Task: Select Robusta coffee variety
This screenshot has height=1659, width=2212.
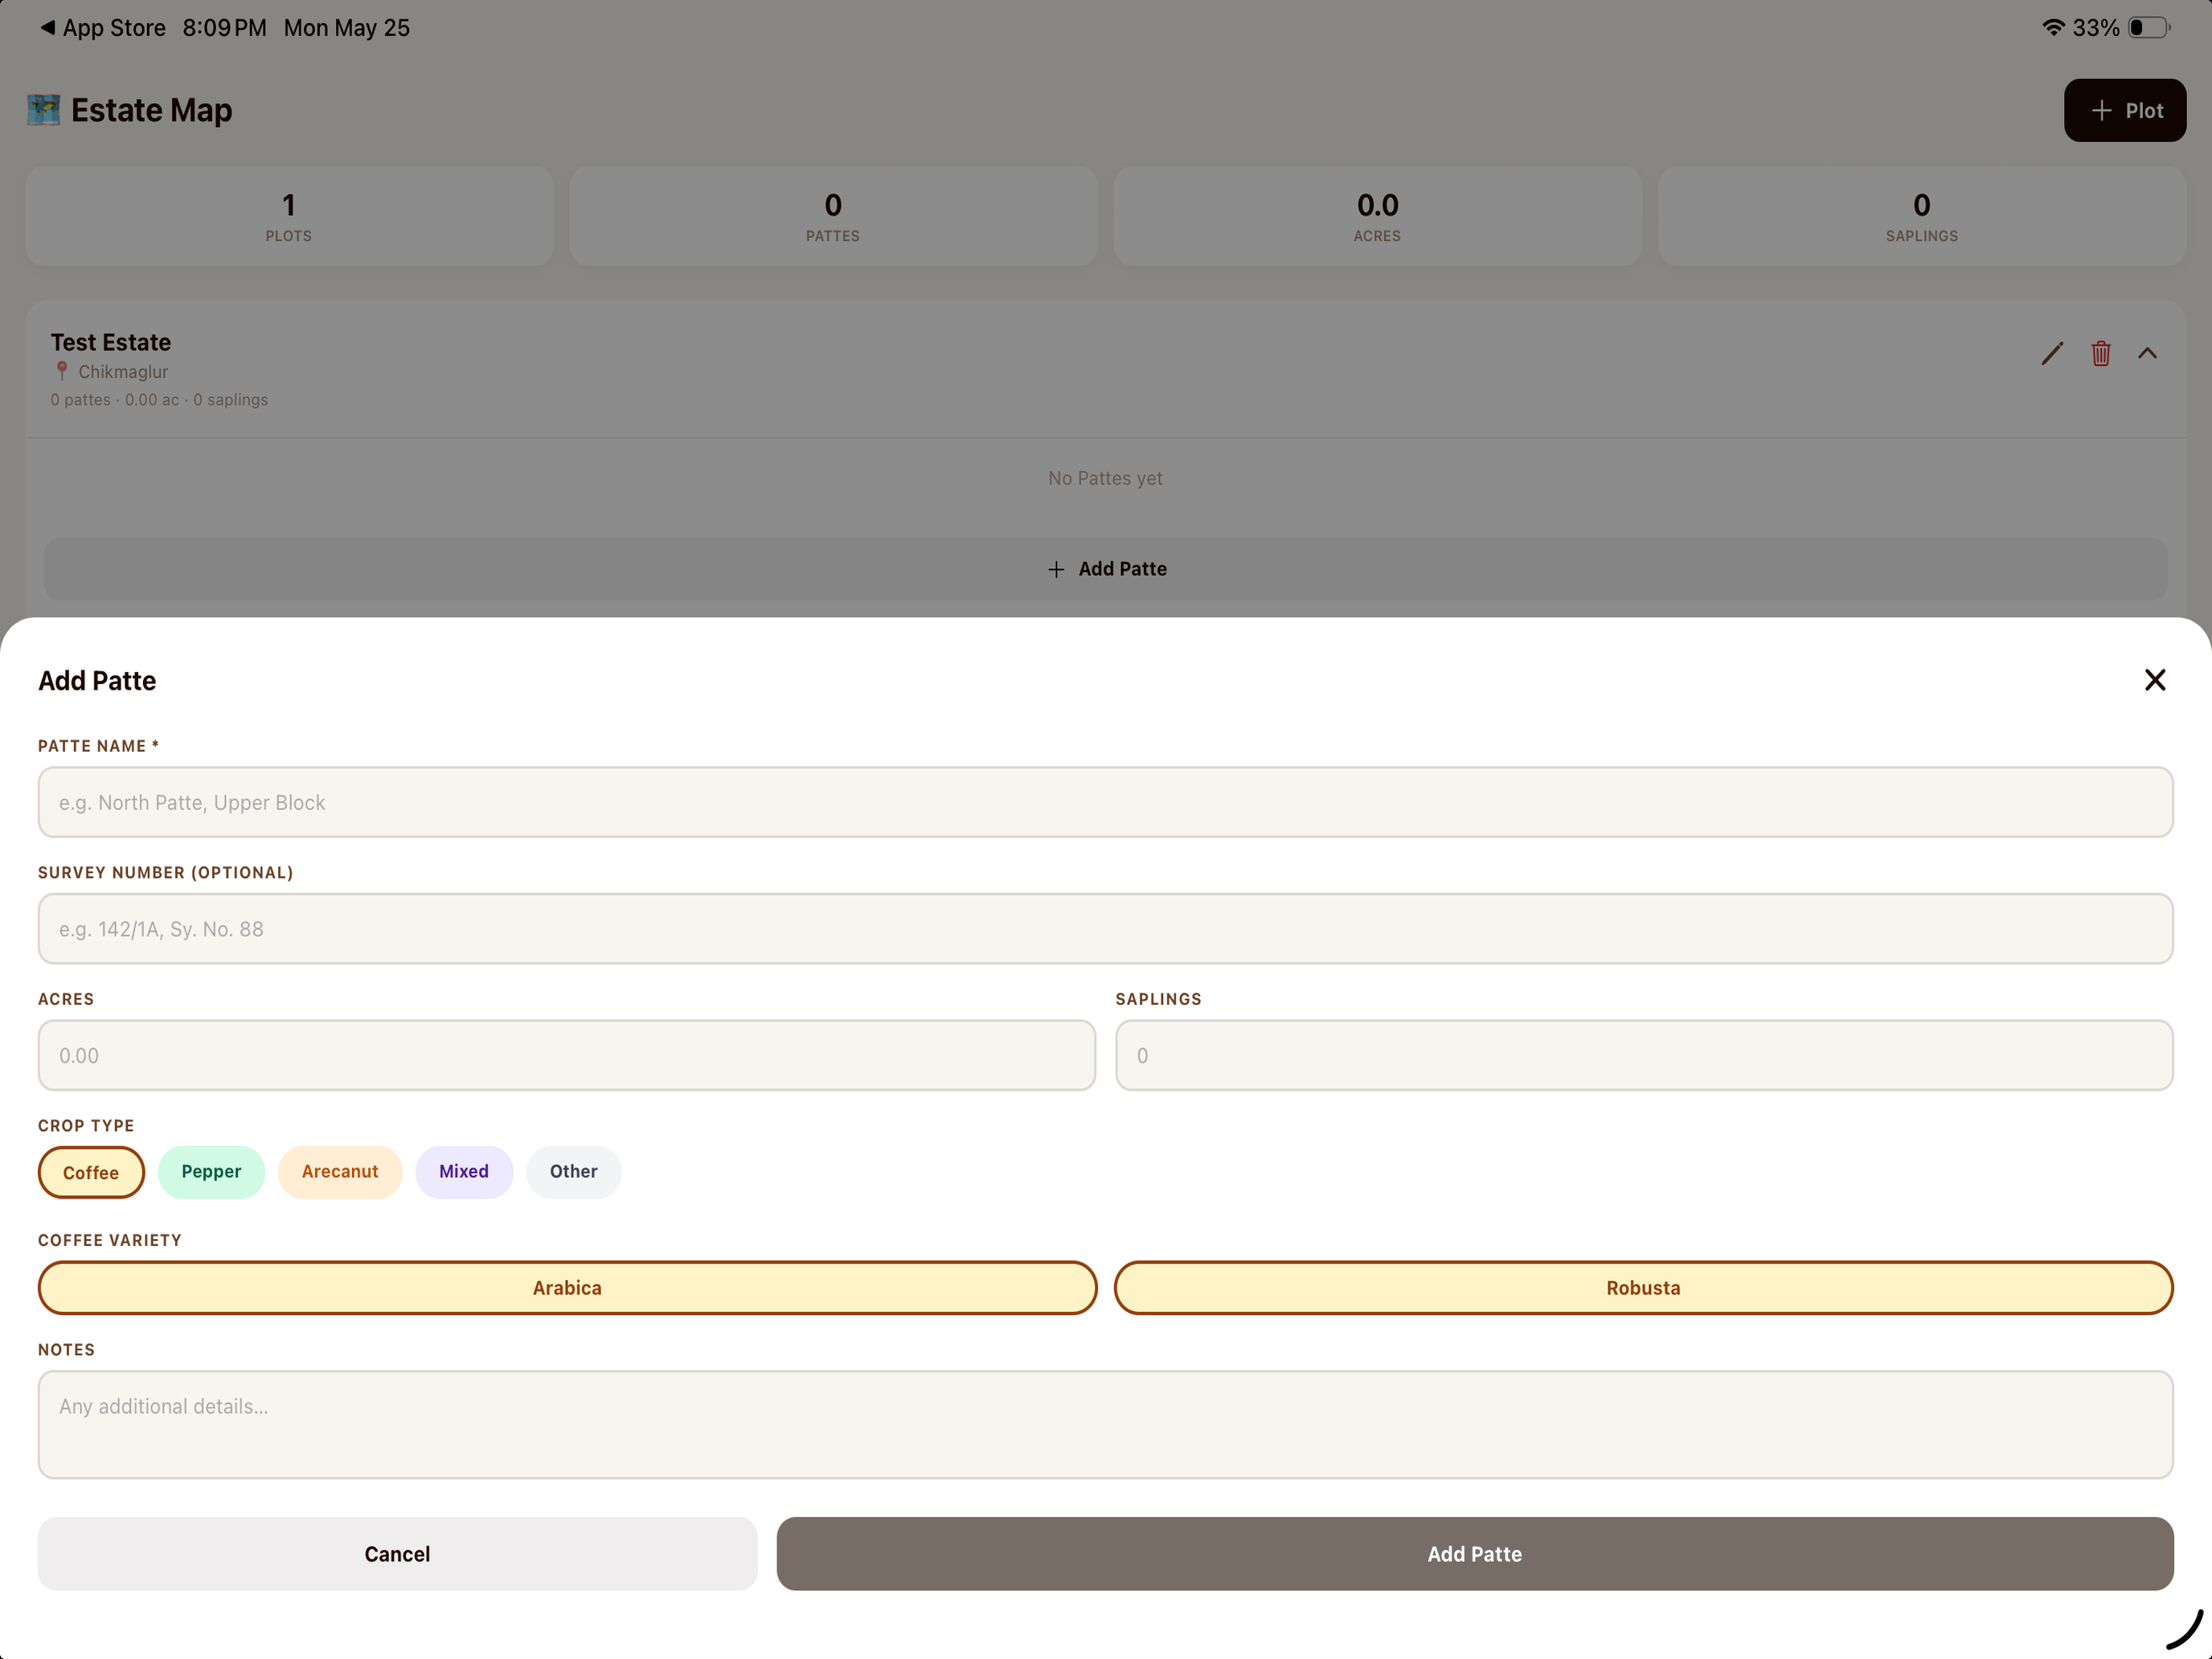Action: 1643,1288
